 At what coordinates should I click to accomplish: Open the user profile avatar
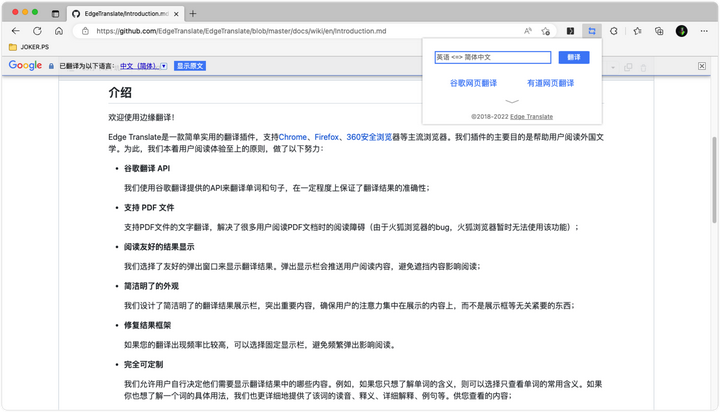pos(681,31)
